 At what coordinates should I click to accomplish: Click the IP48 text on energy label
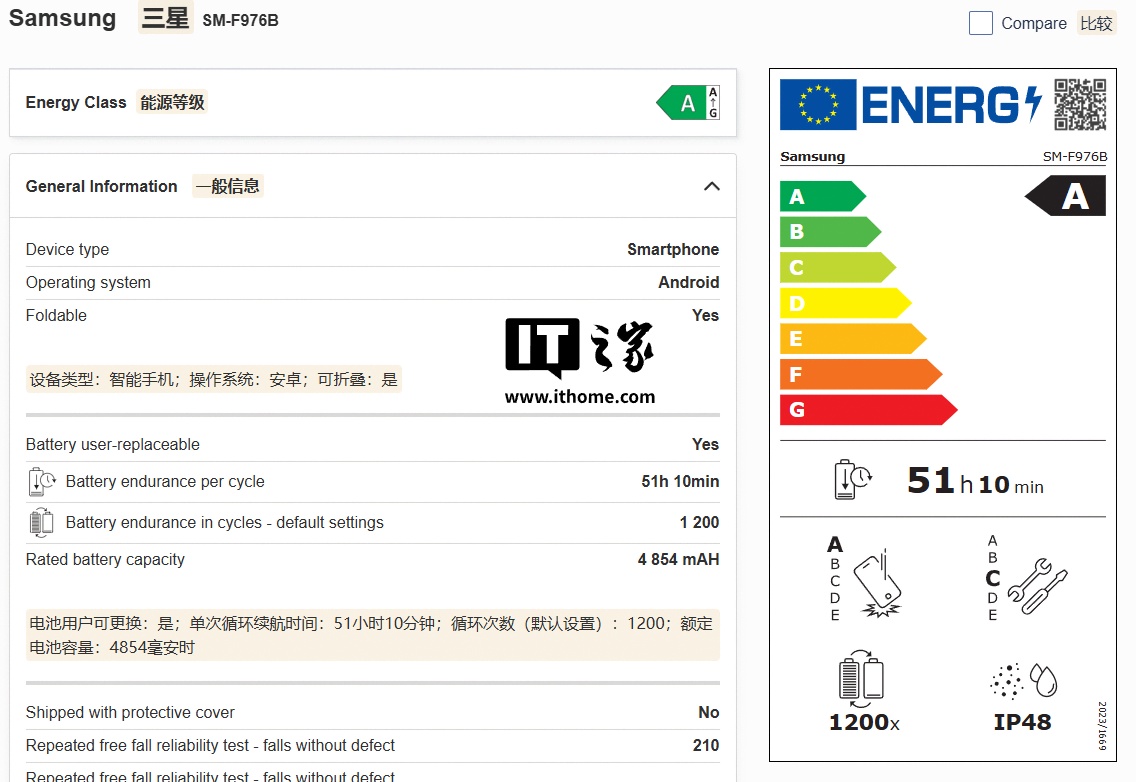(x=1022, y=722)
